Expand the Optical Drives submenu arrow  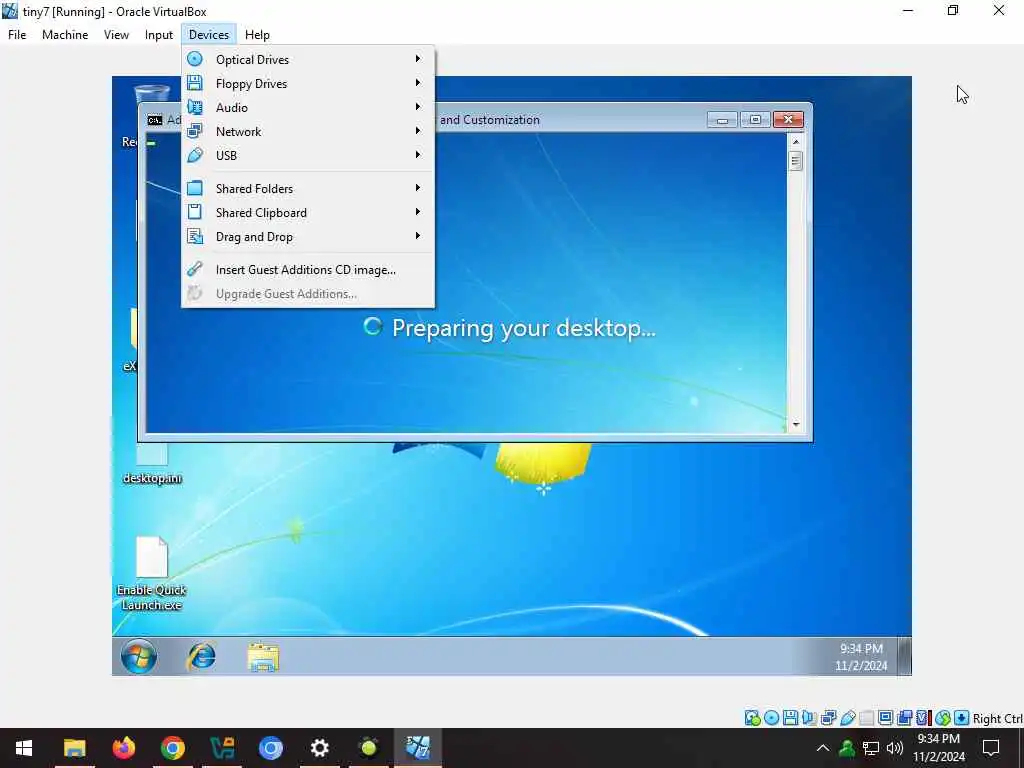point(418,59)
